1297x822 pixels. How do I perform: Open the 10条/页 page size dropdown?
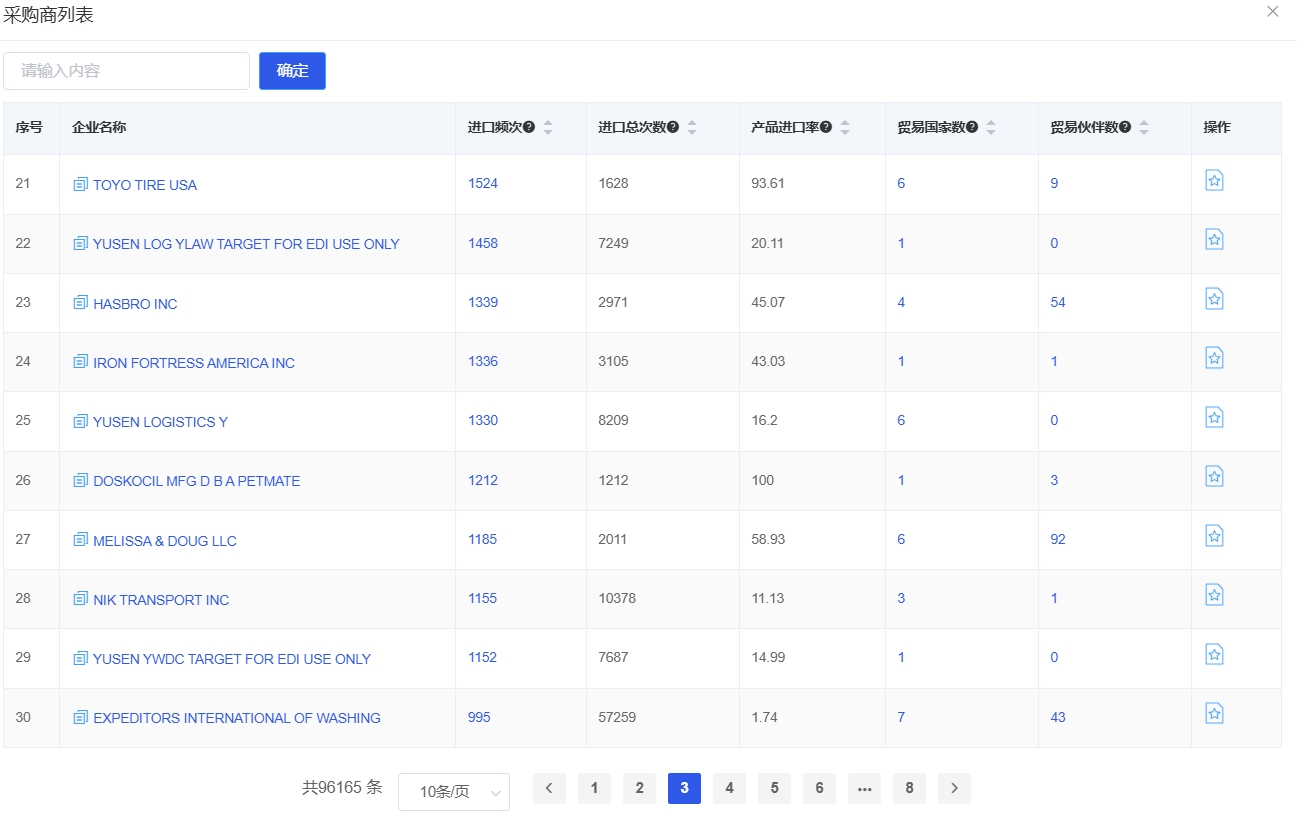point(454,791)
